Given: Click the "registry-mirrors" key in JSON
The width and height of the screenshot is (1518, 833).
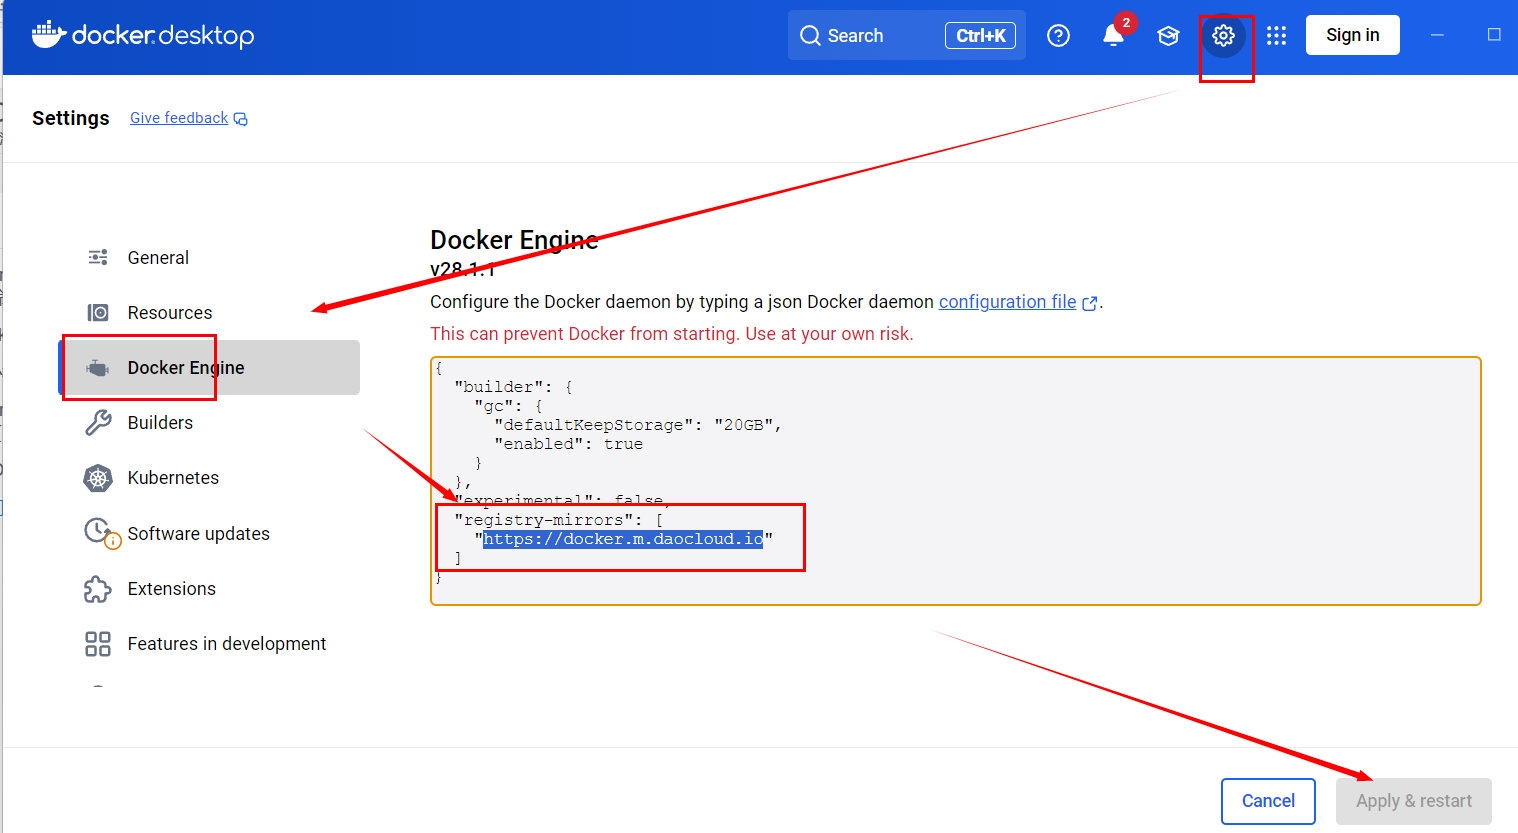Looking at the screenshot, I should coord(543,520).
